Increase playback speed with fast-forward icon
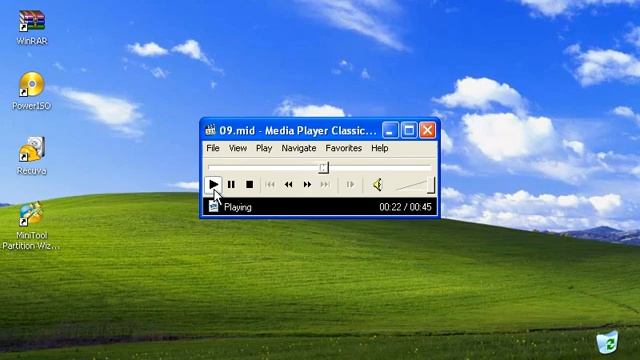This screenshot has height=360, width=640. (x=307, y=184)
